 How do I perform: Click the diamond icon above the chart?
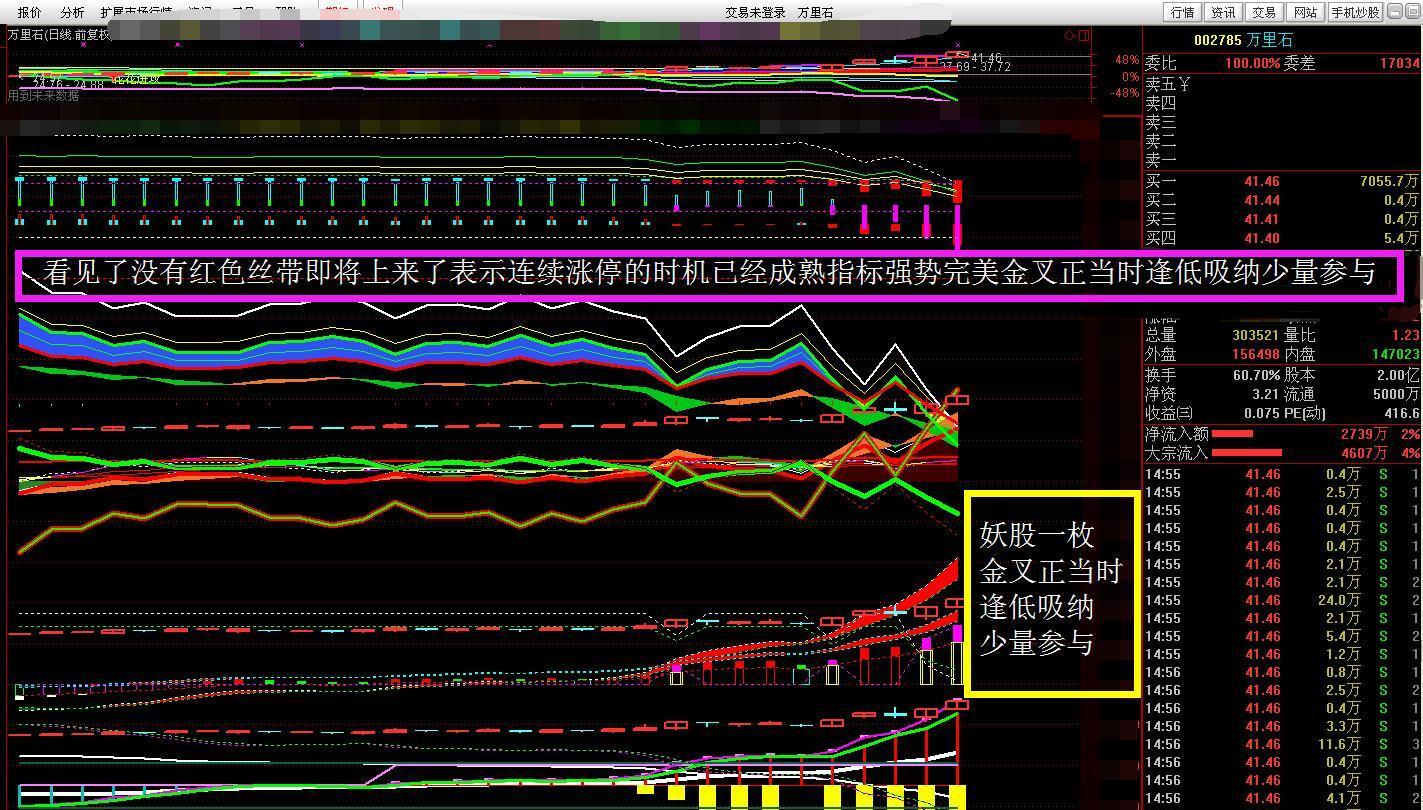1070,35
